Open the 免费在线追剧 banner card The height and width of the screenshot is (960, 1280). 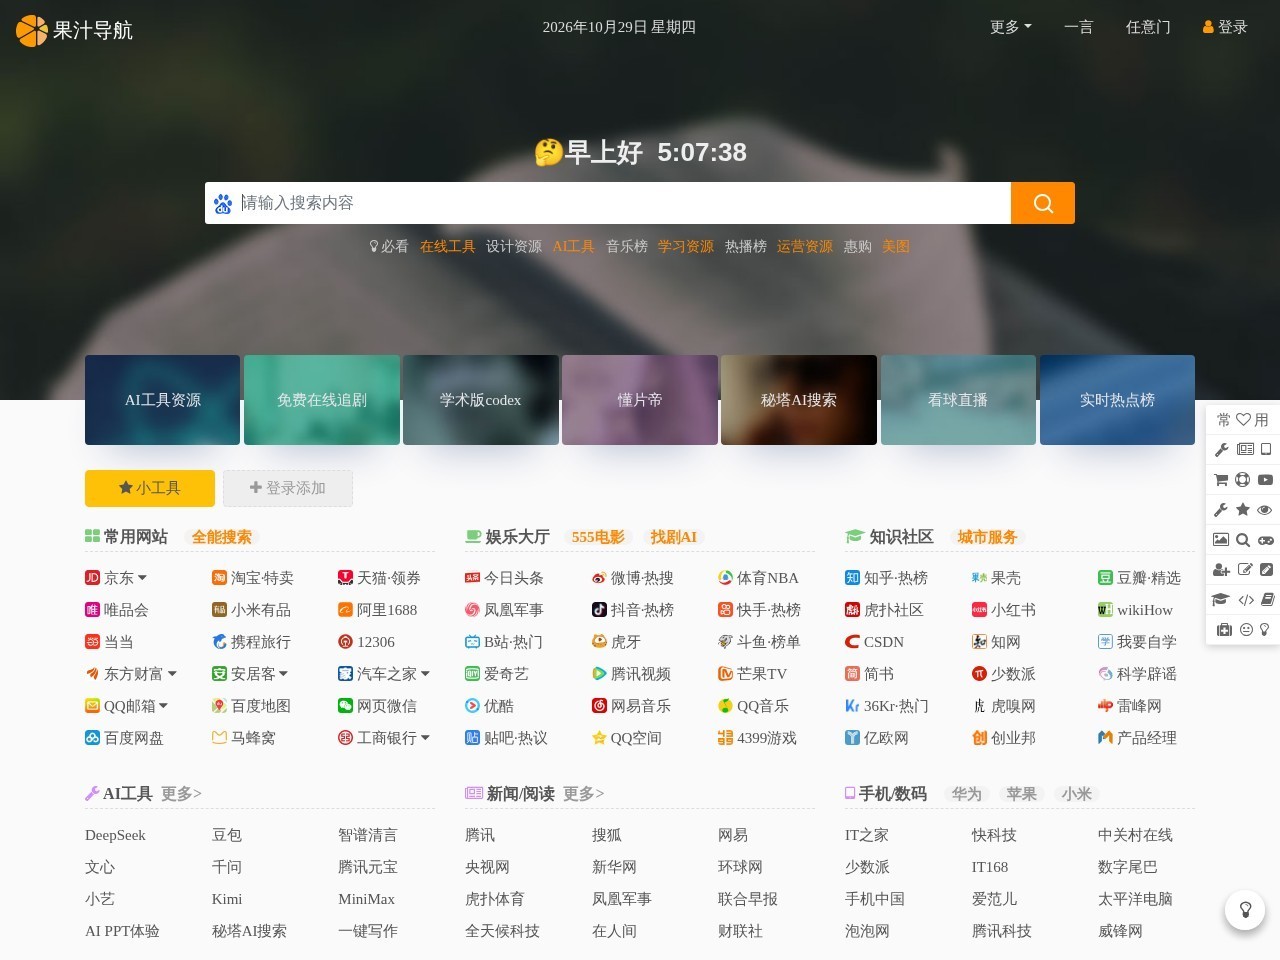click(322, 400)
